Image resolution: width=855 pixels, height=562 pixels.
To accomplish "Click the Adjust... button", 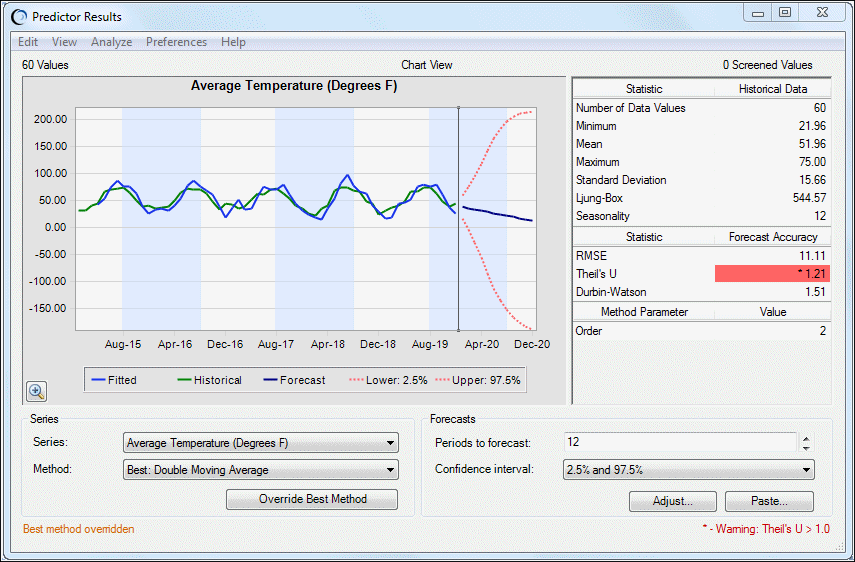I will click(x=672, y=501).
